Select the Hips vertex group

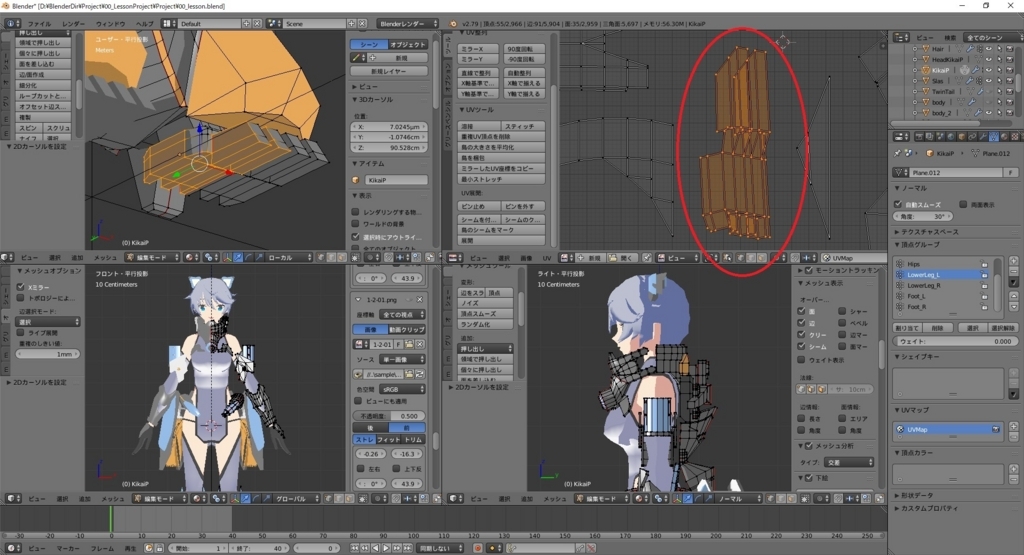coord(941,264)
